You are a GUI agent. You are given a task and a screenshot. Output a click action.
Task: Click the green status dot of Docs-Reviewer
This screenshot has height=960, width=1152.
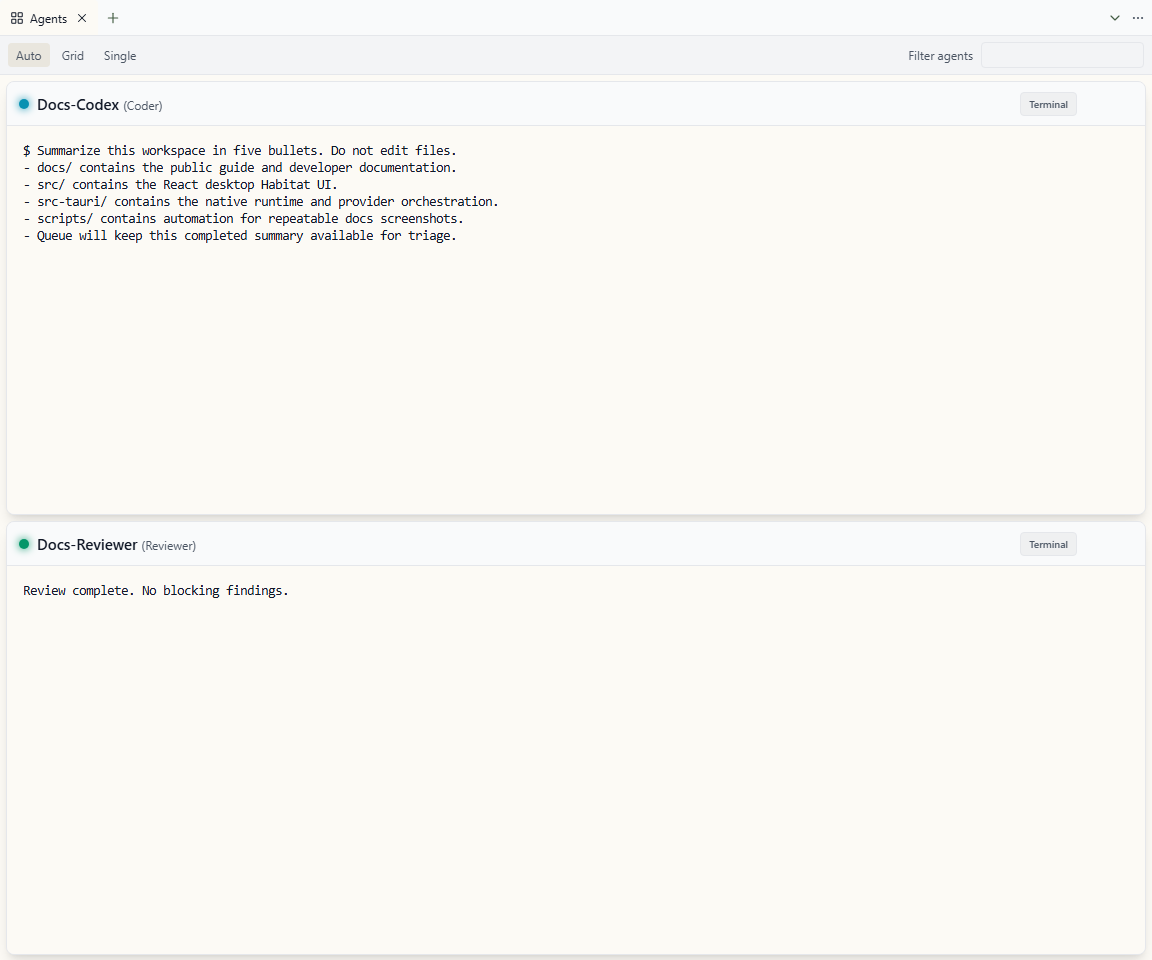pos(24,544)
